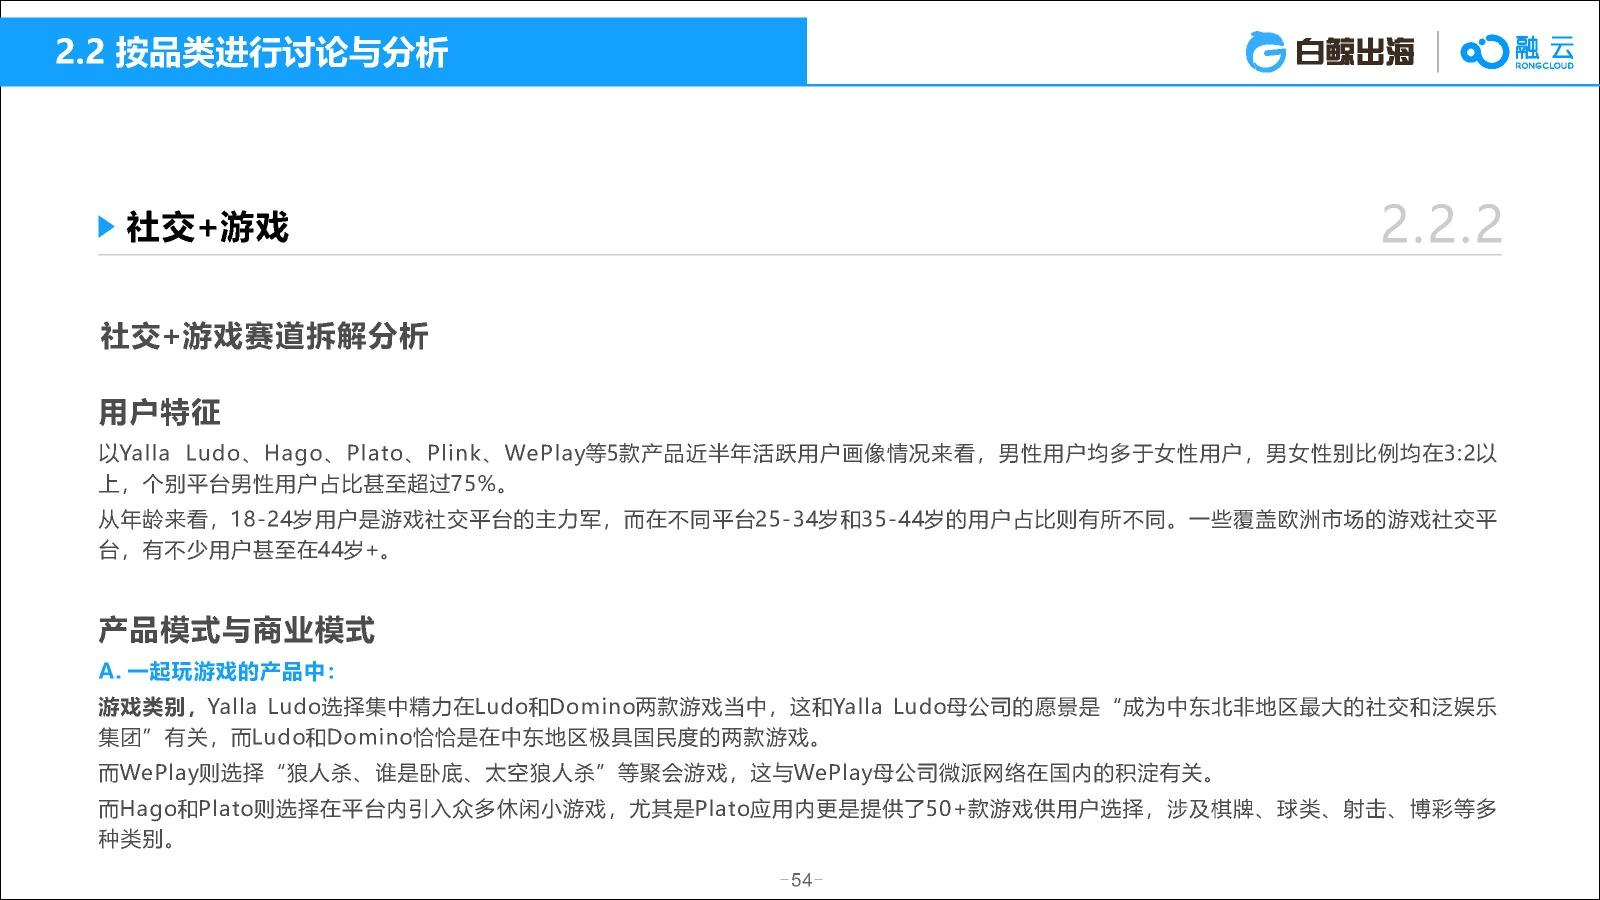Select the line starting "从年龄来看，18-24岁用户"

798,520
